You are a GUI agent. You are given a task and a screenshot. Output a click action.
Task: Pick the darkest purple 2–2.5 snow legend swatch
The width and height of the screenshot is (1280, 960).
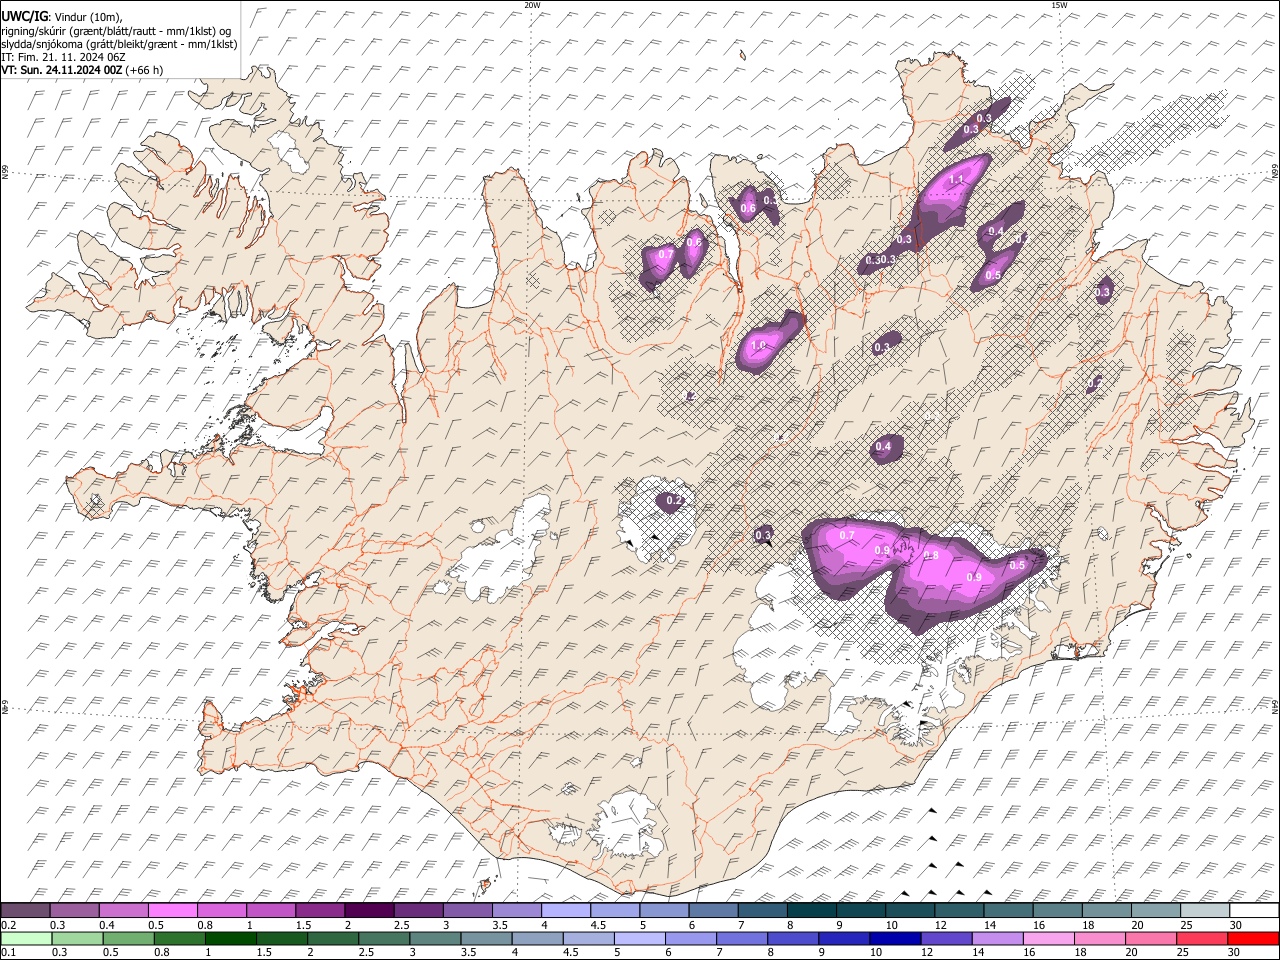pyautogui.click(x=369, y=911)
